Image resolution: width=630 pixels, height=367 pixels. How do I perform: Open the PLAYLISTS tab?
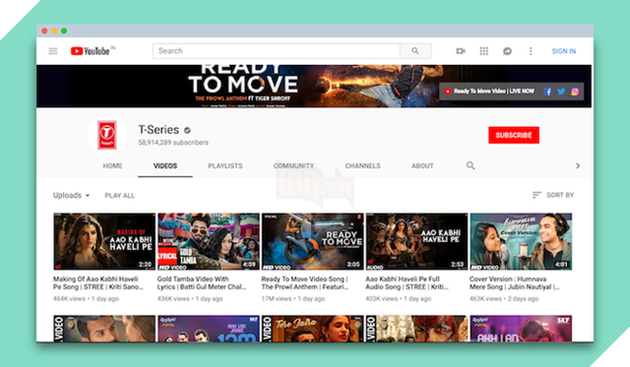[x=225, y=166]
